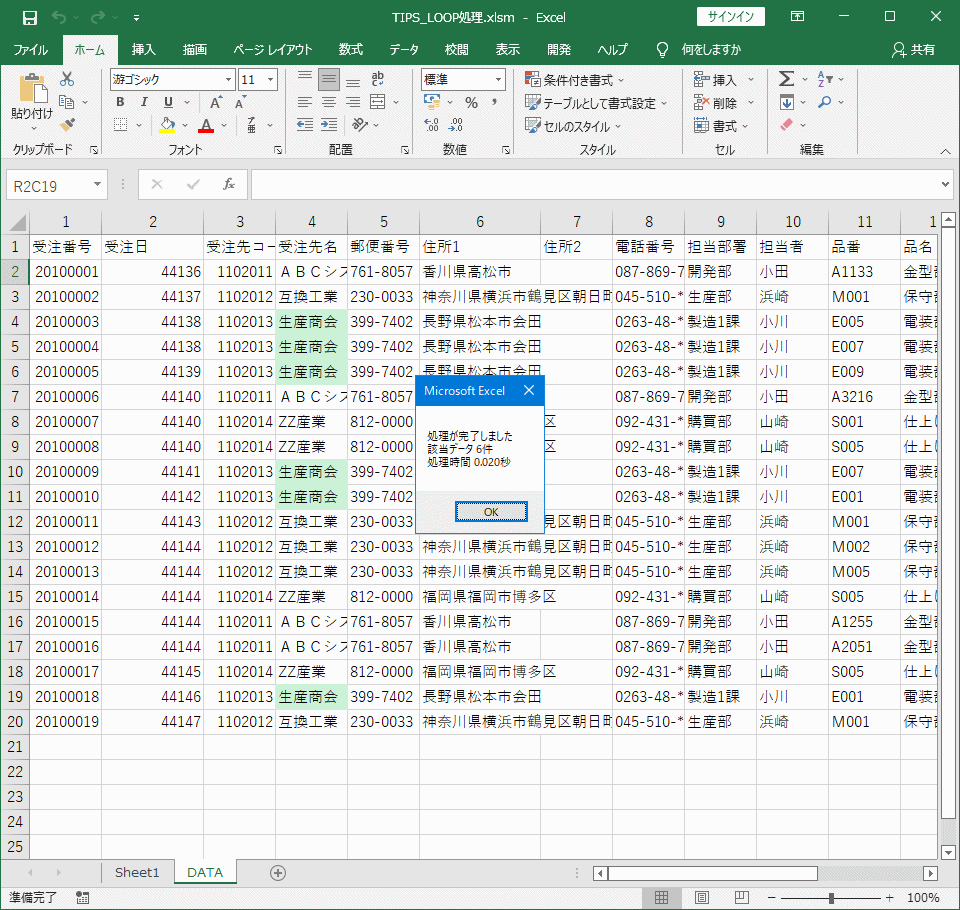960x910 pixels.
Task: Open the ファイル tab
Action: pyautogui.click(x=31, y=50)
